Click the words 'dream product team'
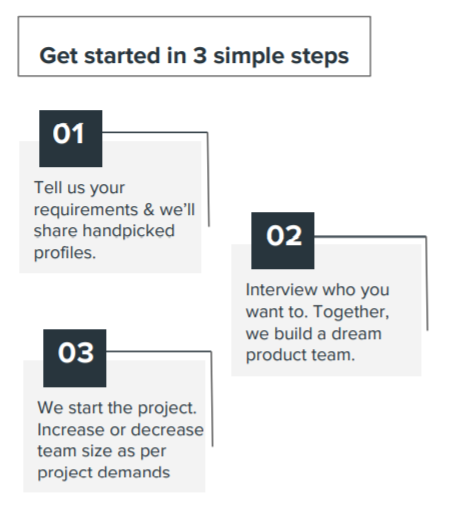This screenshot has height=513, width=460. click(313, 344)
